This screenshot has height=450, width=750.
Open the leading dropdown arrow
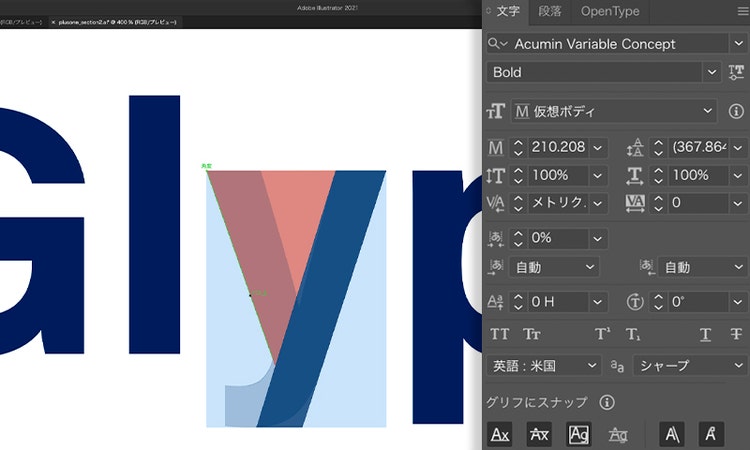(738, 148)
